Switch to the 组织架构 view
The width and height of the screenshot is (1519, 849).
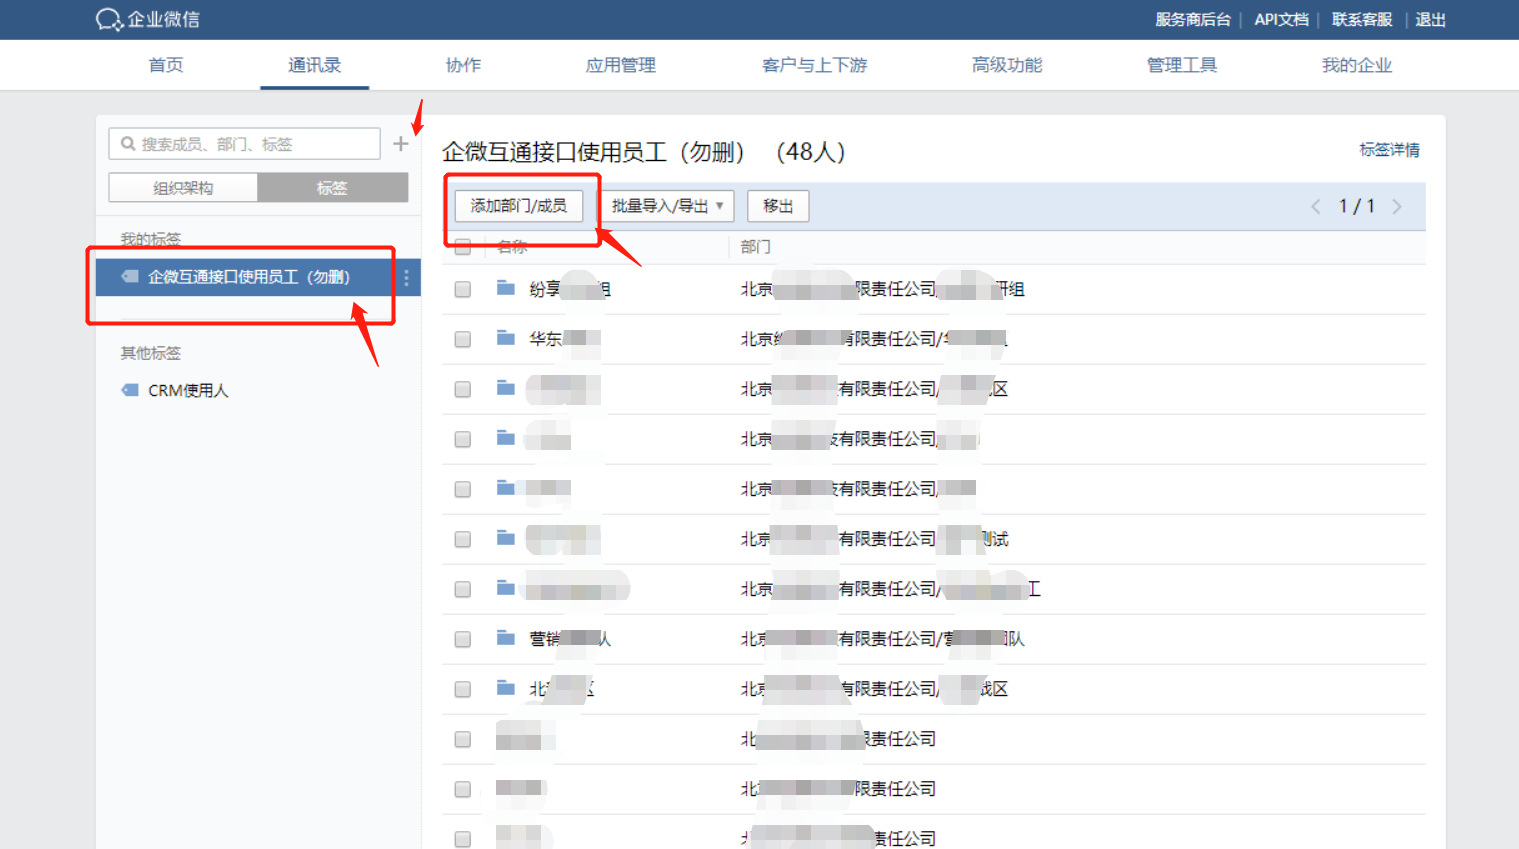(183, 188)
